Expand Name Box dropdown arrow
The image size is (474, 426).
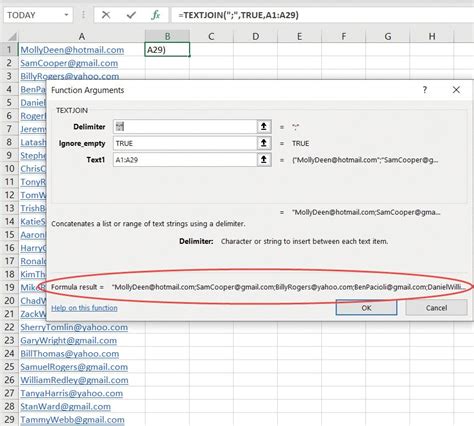pyautogui.click(x=66, y=15)
